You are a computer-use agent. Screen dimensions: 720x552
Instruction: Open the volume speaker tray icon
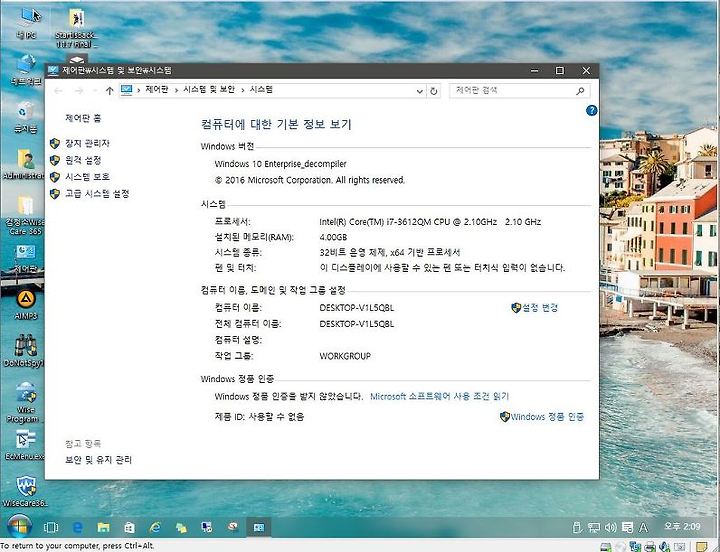(x=610, y=528)
